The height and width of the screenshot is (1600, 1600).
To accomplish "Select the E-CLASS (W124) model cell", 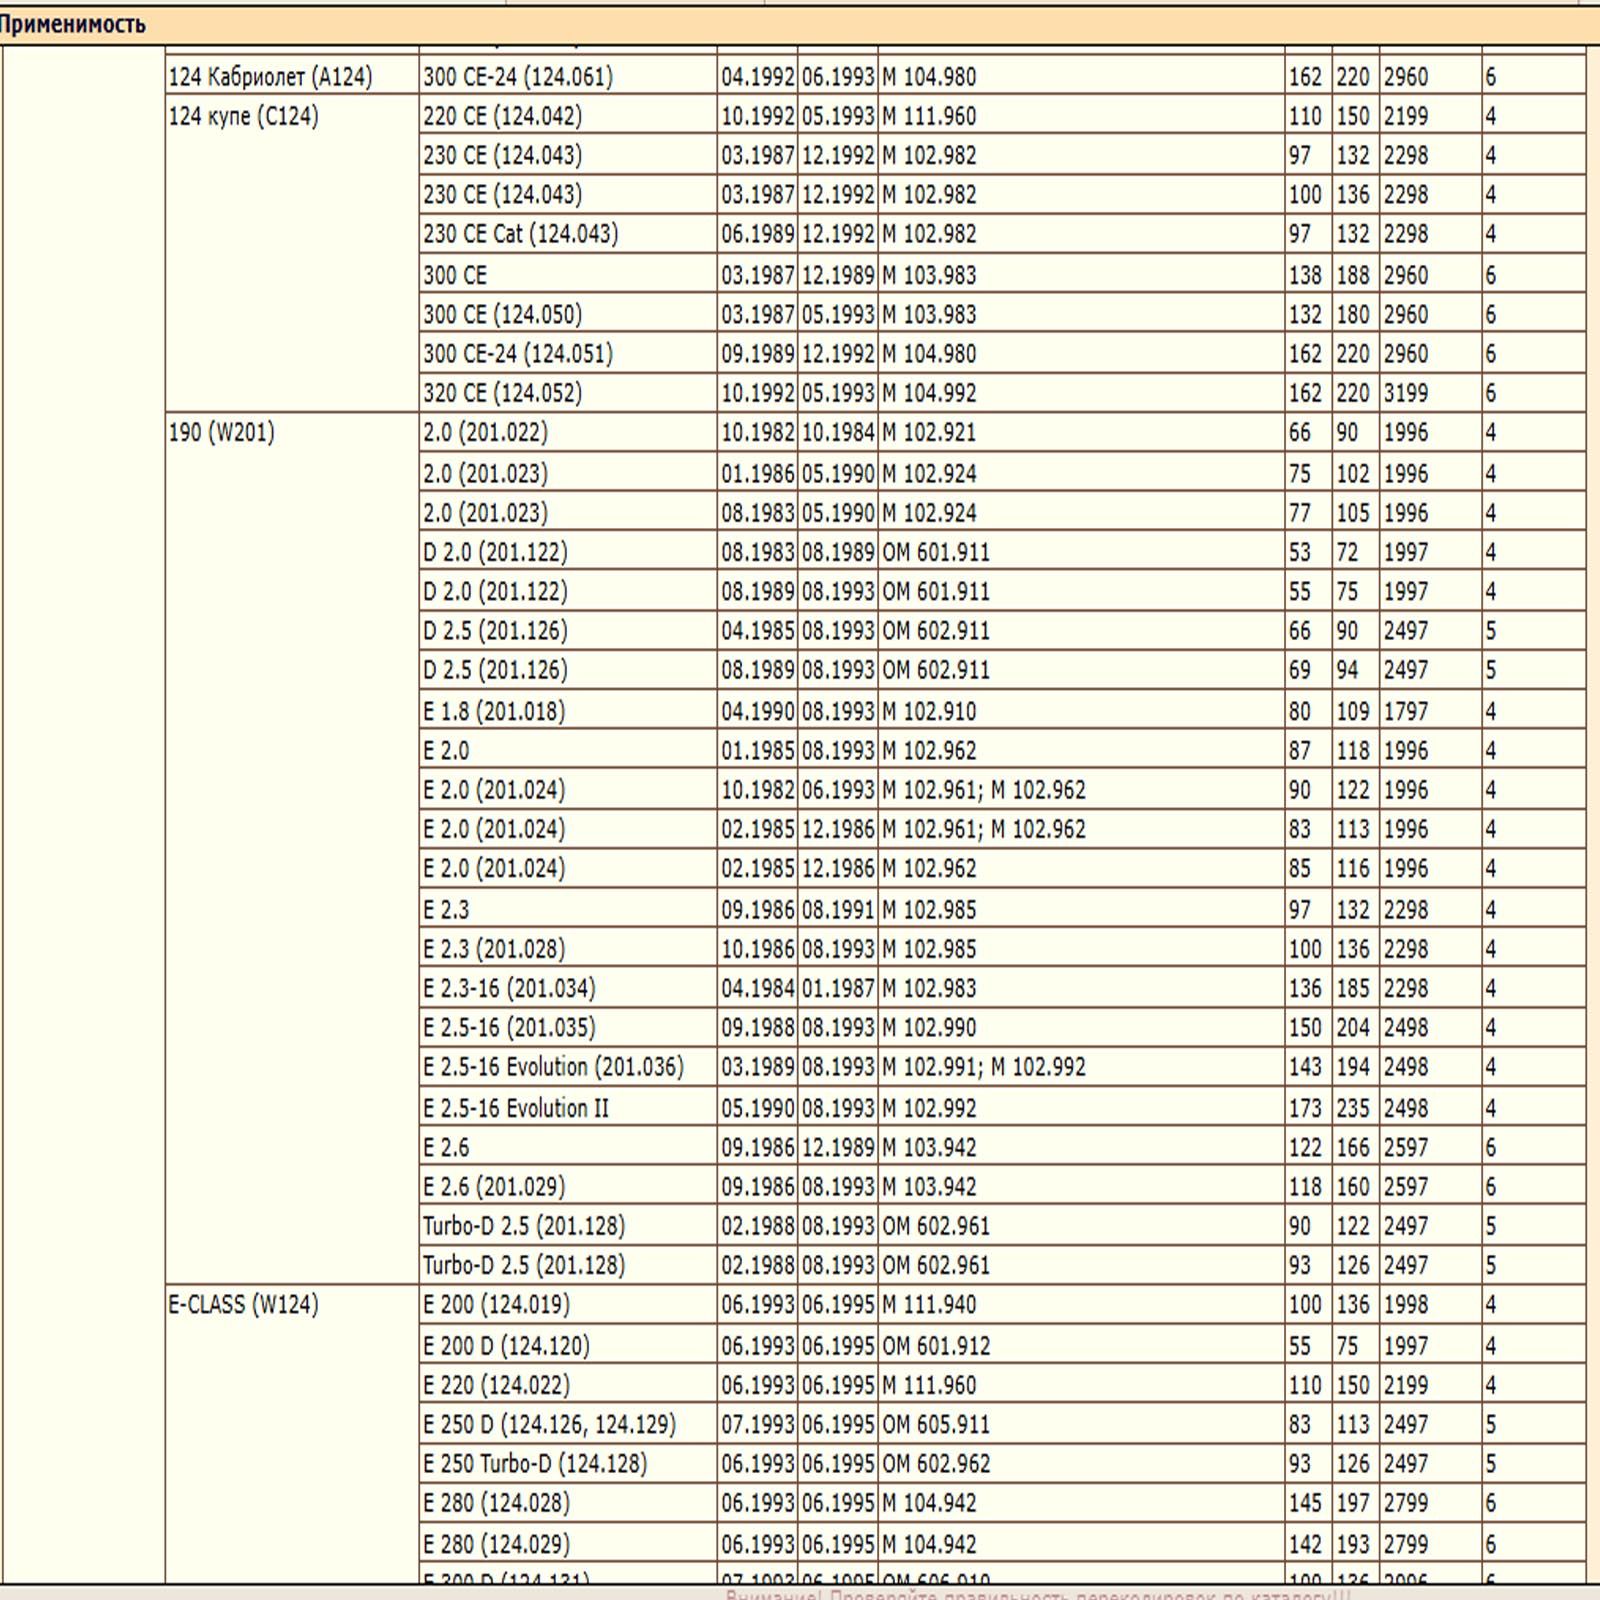I will click(x=292, y=1433).
